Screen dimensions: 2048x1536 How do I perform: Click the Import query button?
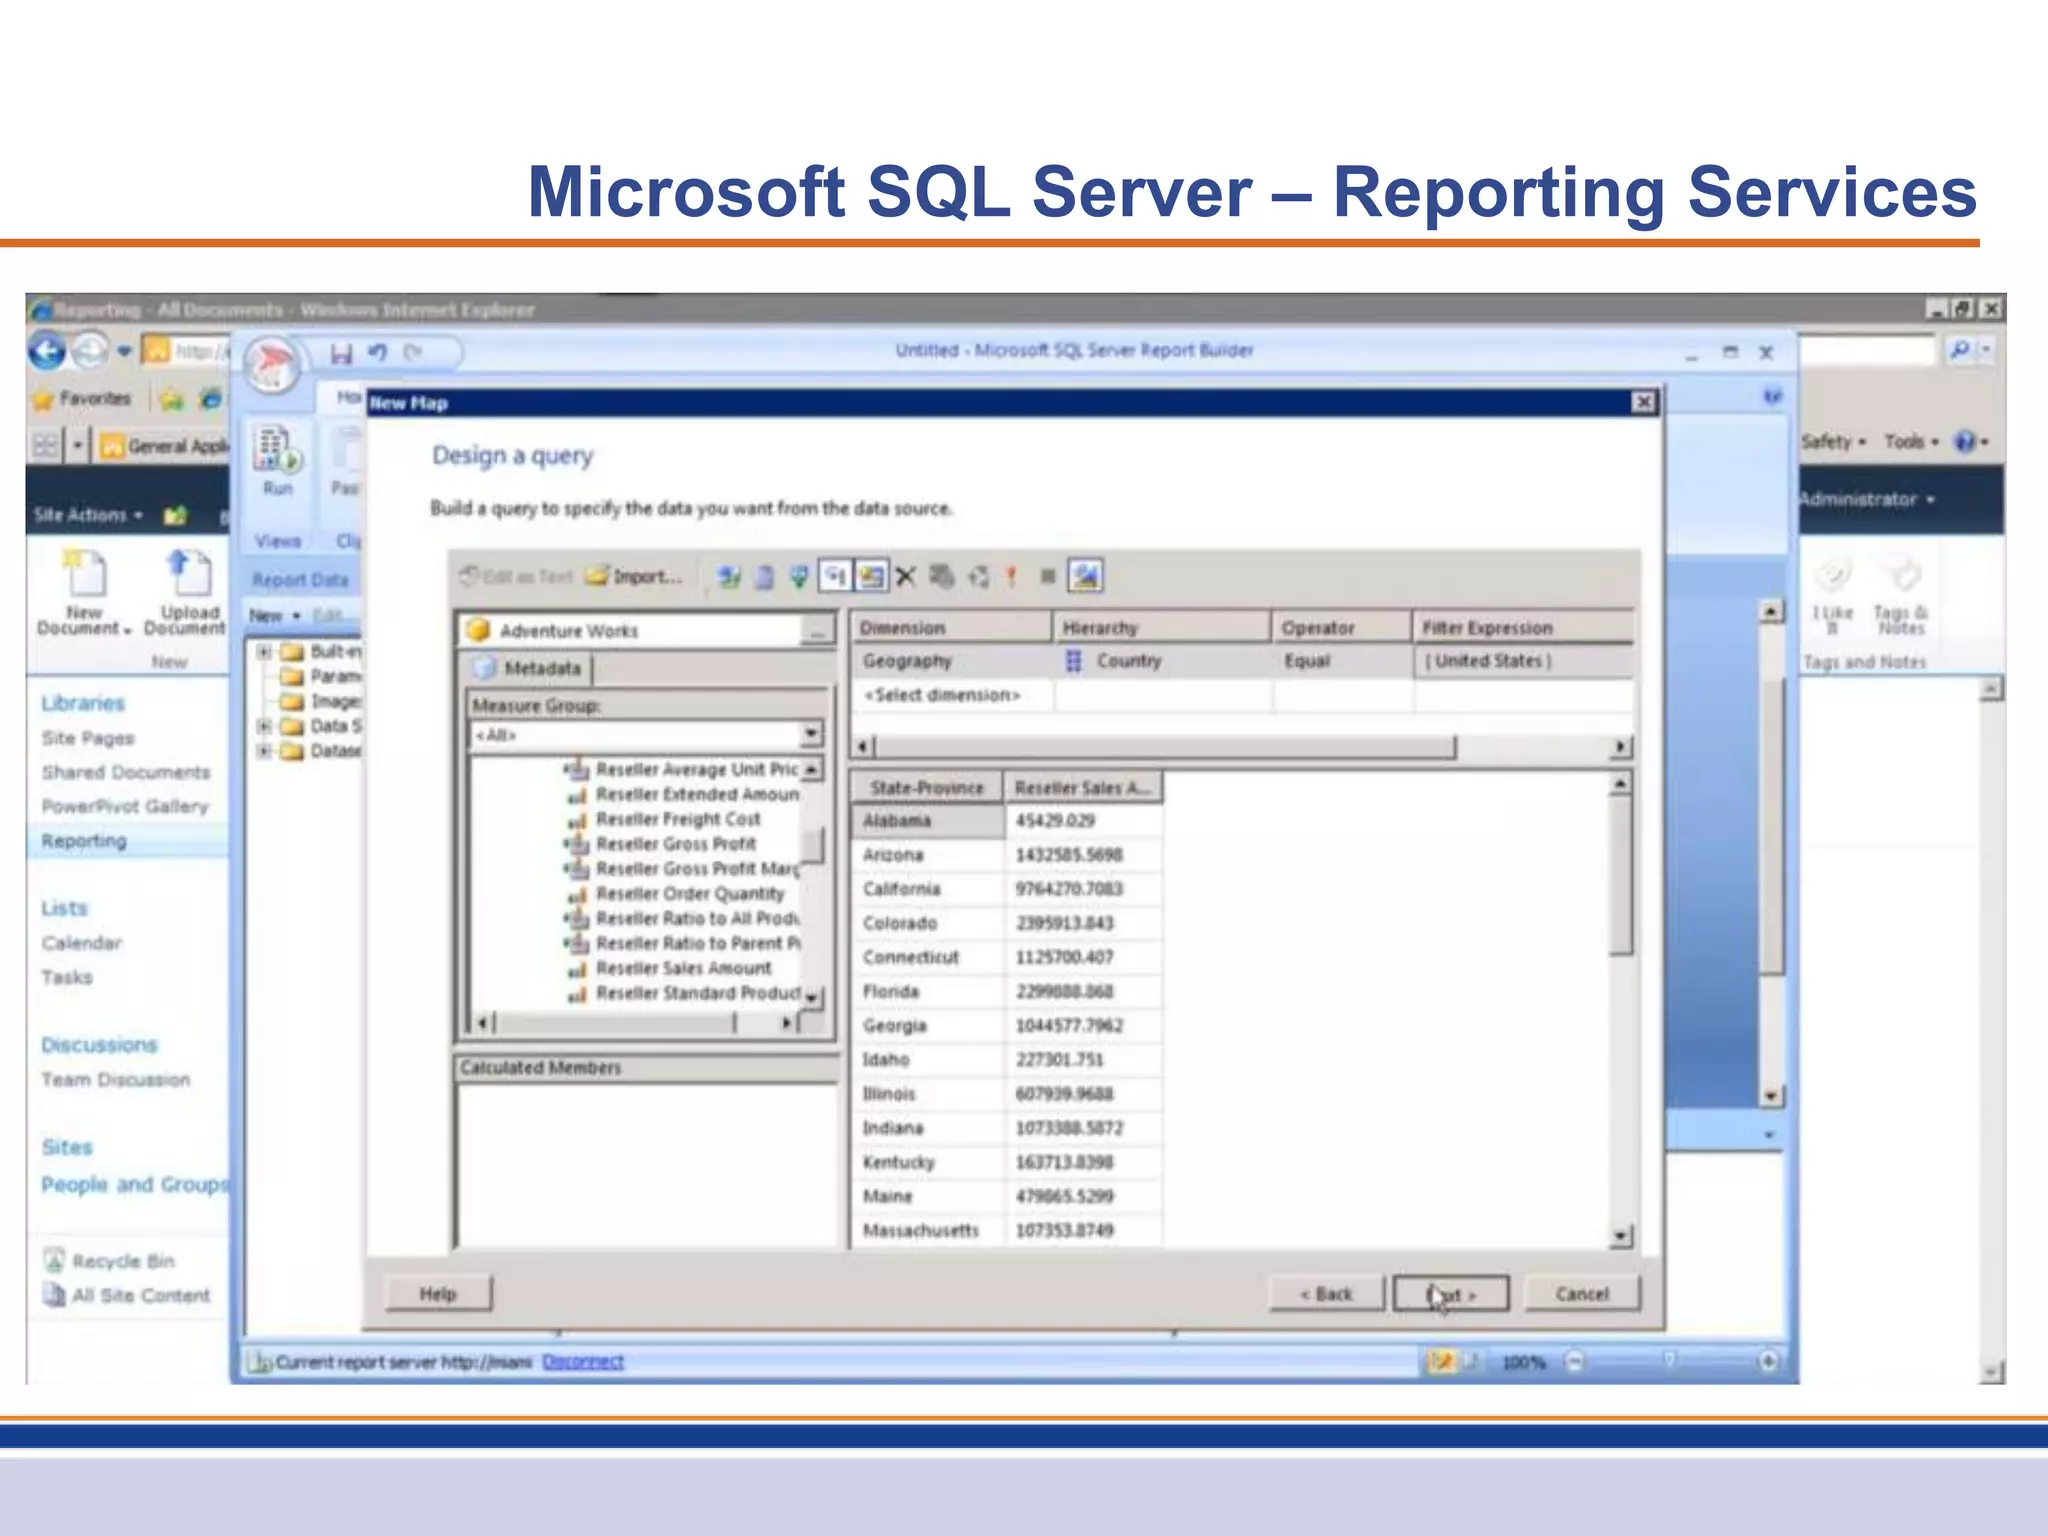pos(634,576)
